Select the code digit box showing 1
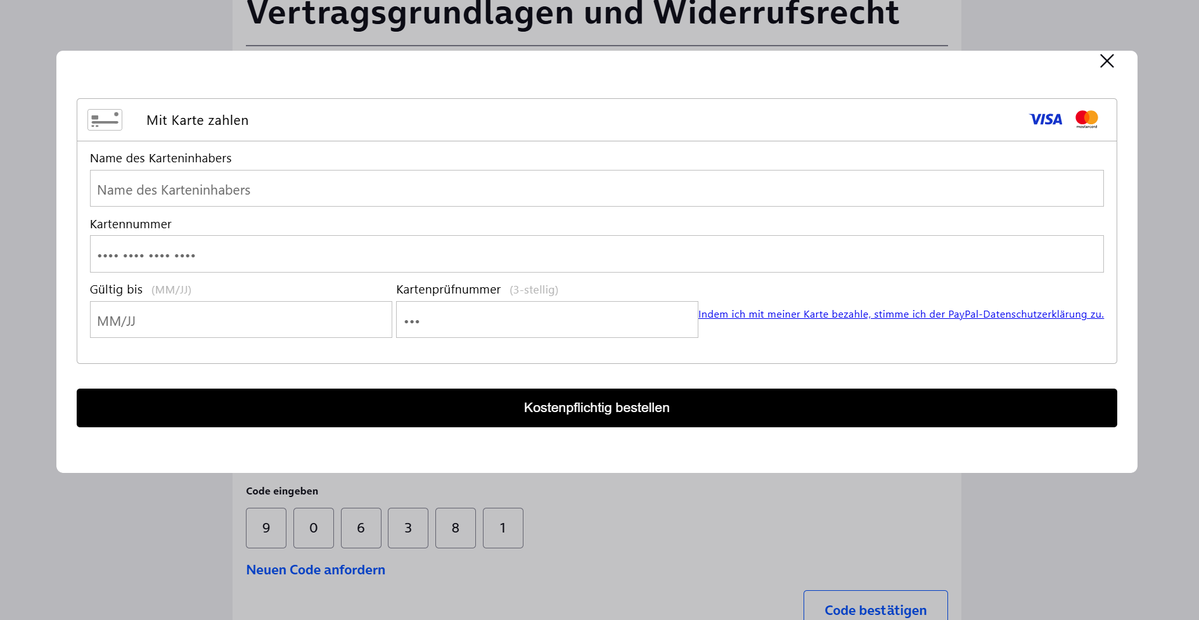 (x=503, y=528)
